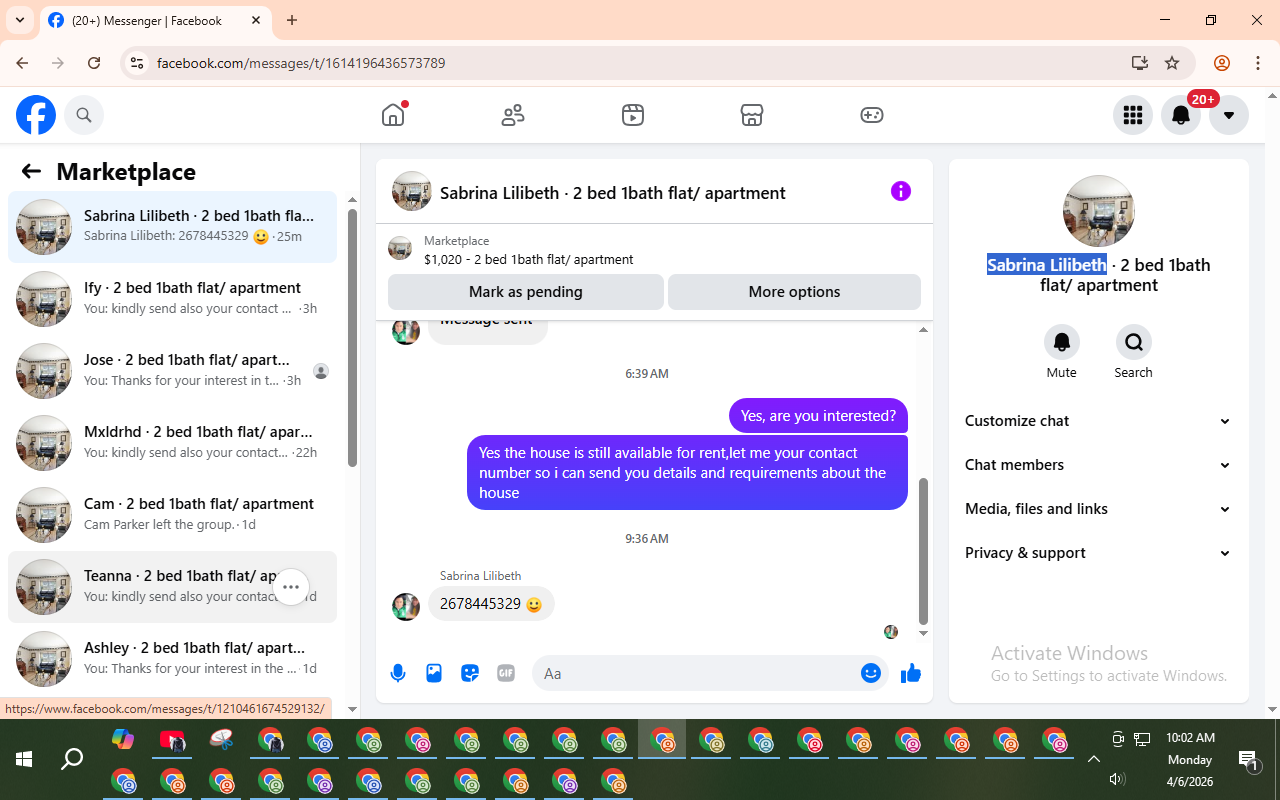This screenshot has height=800, width=1280.
Task: Open a new browser tab
Action: click(x=292, y=20)
